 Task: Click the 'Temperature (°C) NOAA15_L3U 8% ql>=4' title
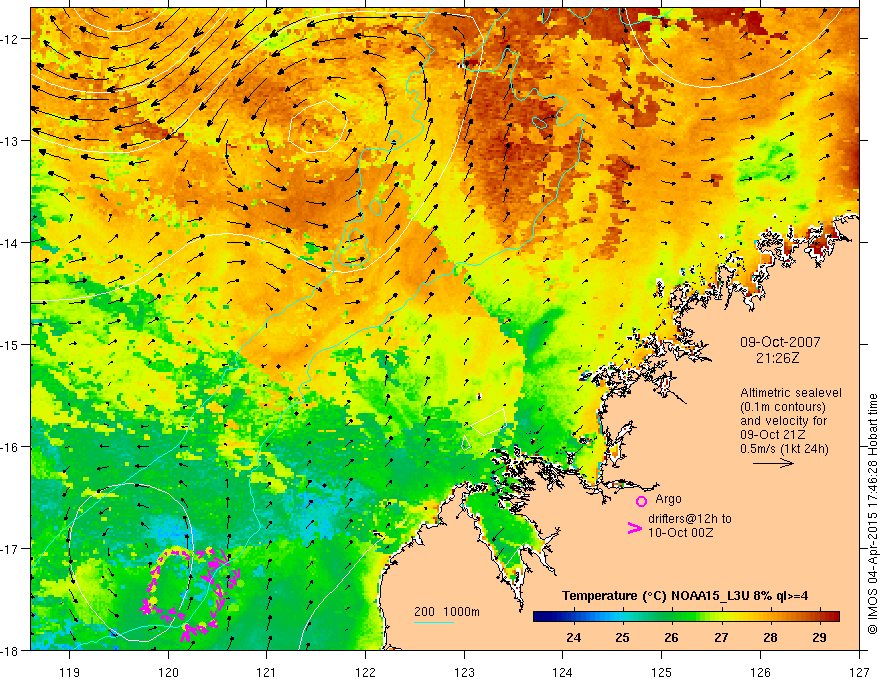tap(685, 596)
